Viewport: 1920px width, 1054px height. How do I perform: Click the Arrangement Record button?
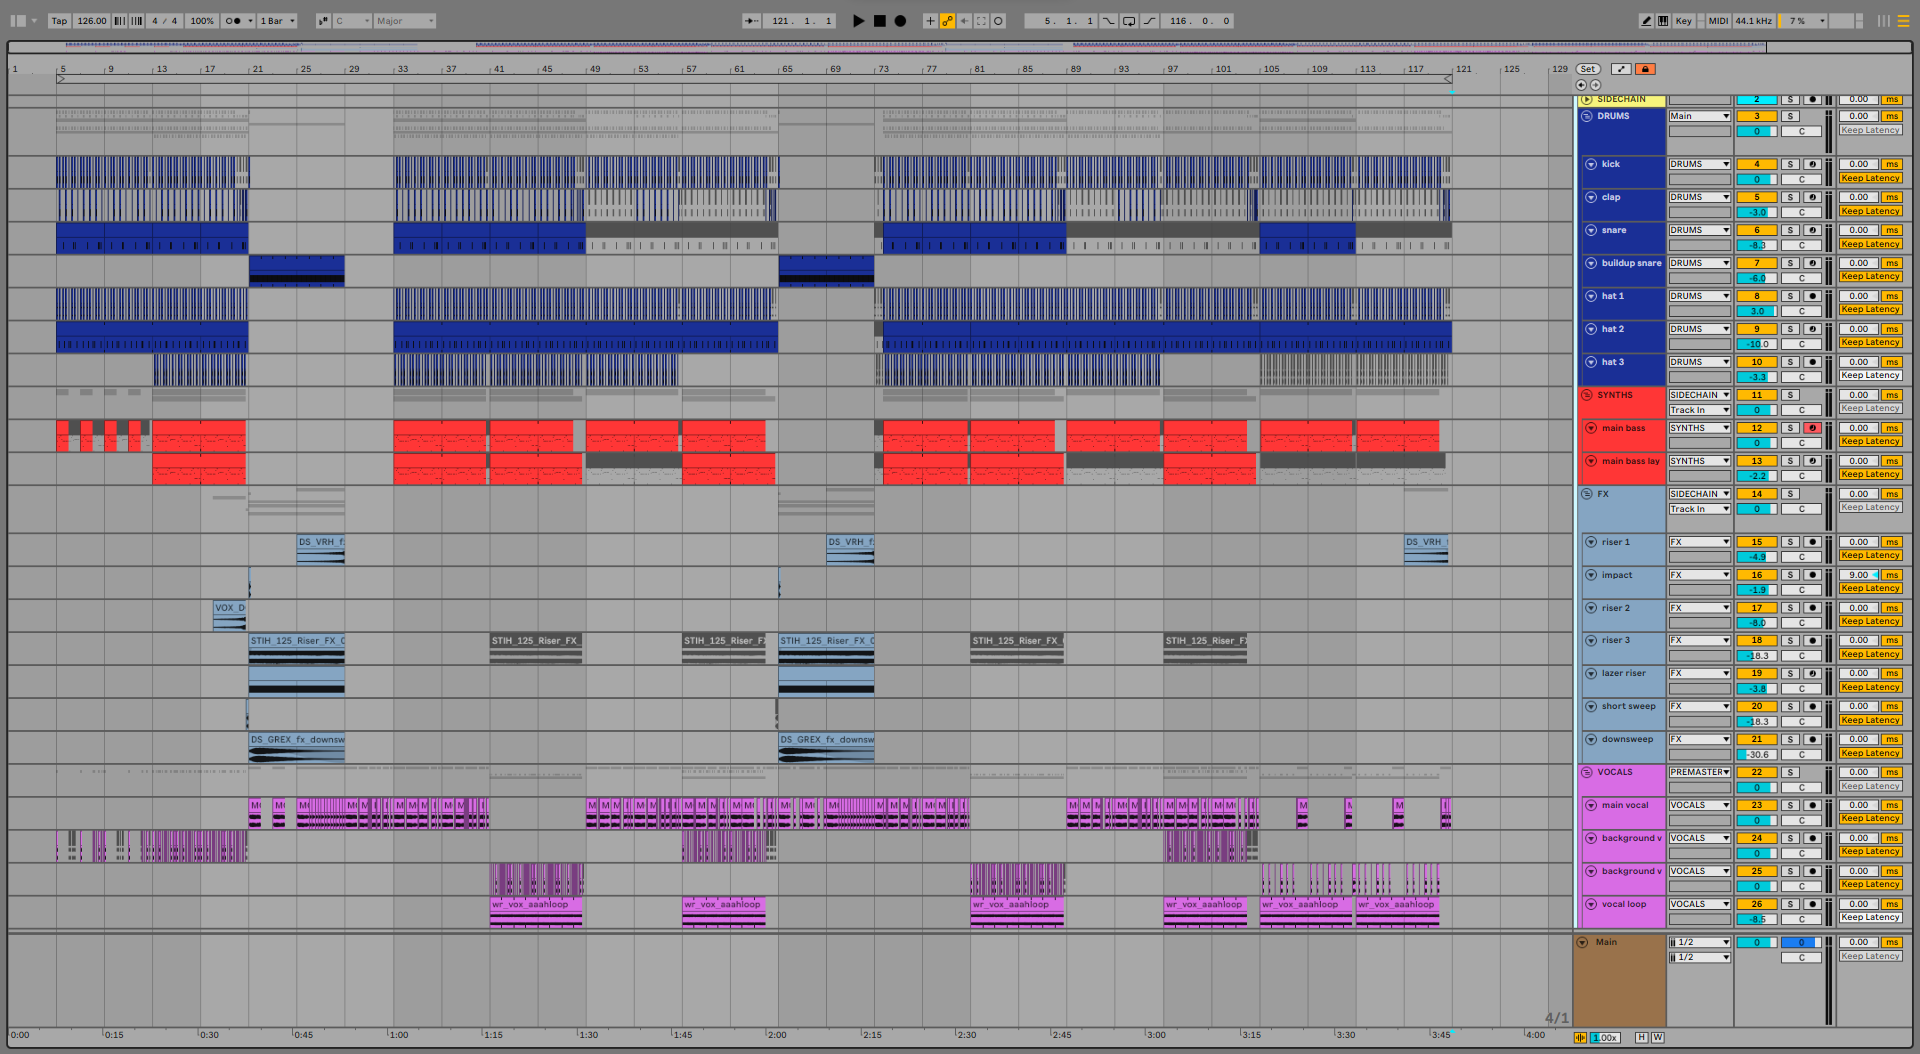pos(900,21)
